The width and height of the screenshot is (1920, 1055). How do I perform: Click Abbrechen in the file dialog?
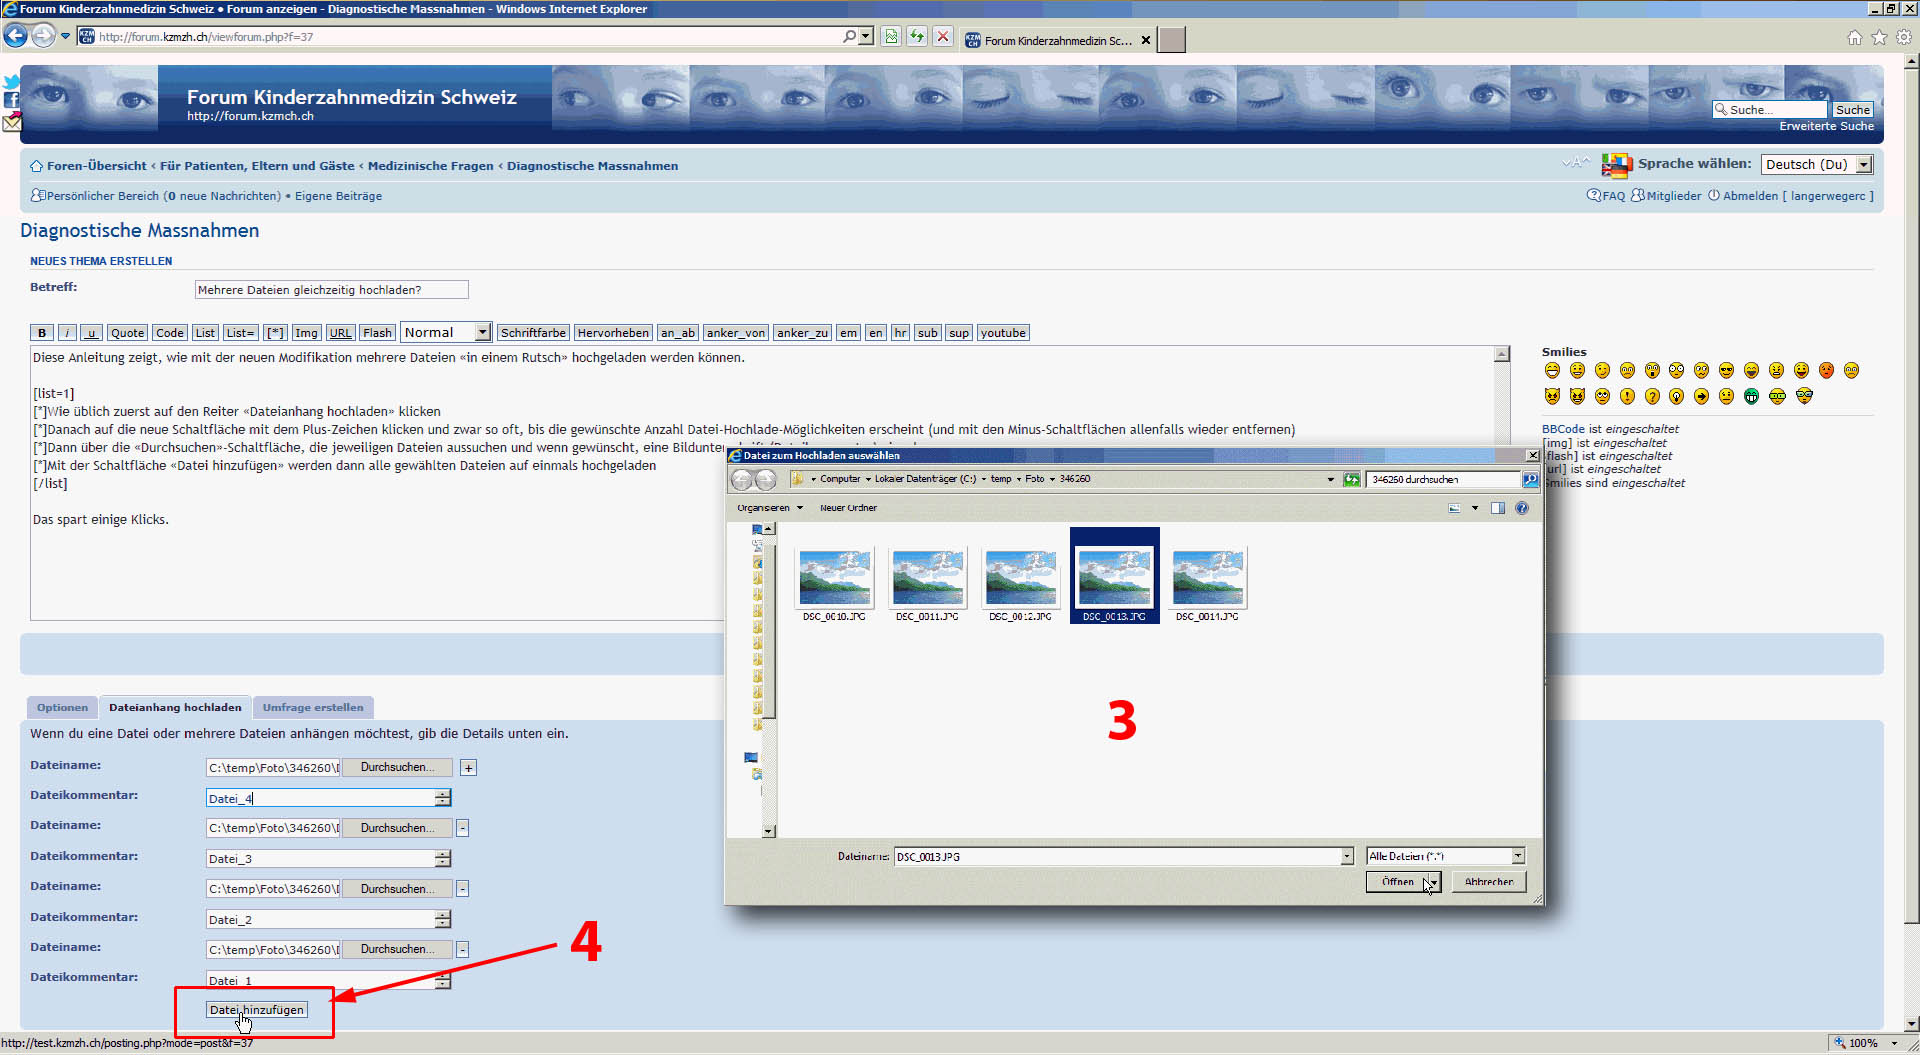1488,882
